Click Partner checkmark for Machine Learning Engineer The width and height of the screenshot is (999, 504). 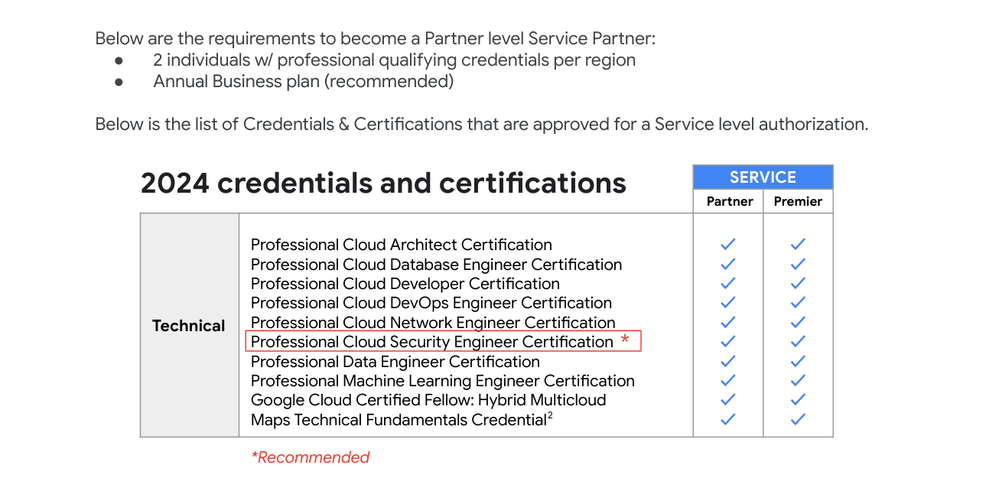728,380
